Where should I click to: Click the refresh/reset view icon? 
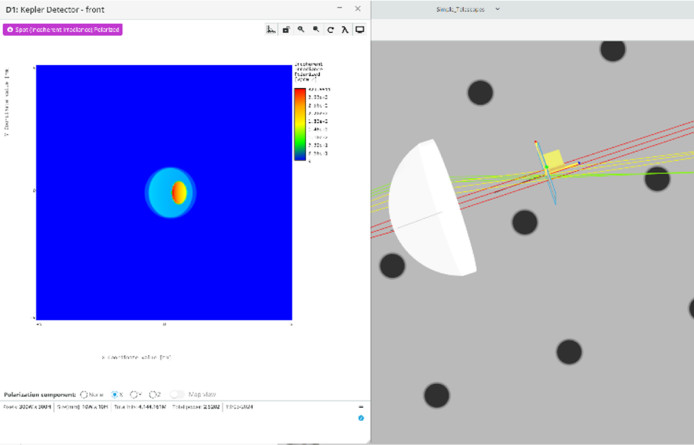point(330,30)
